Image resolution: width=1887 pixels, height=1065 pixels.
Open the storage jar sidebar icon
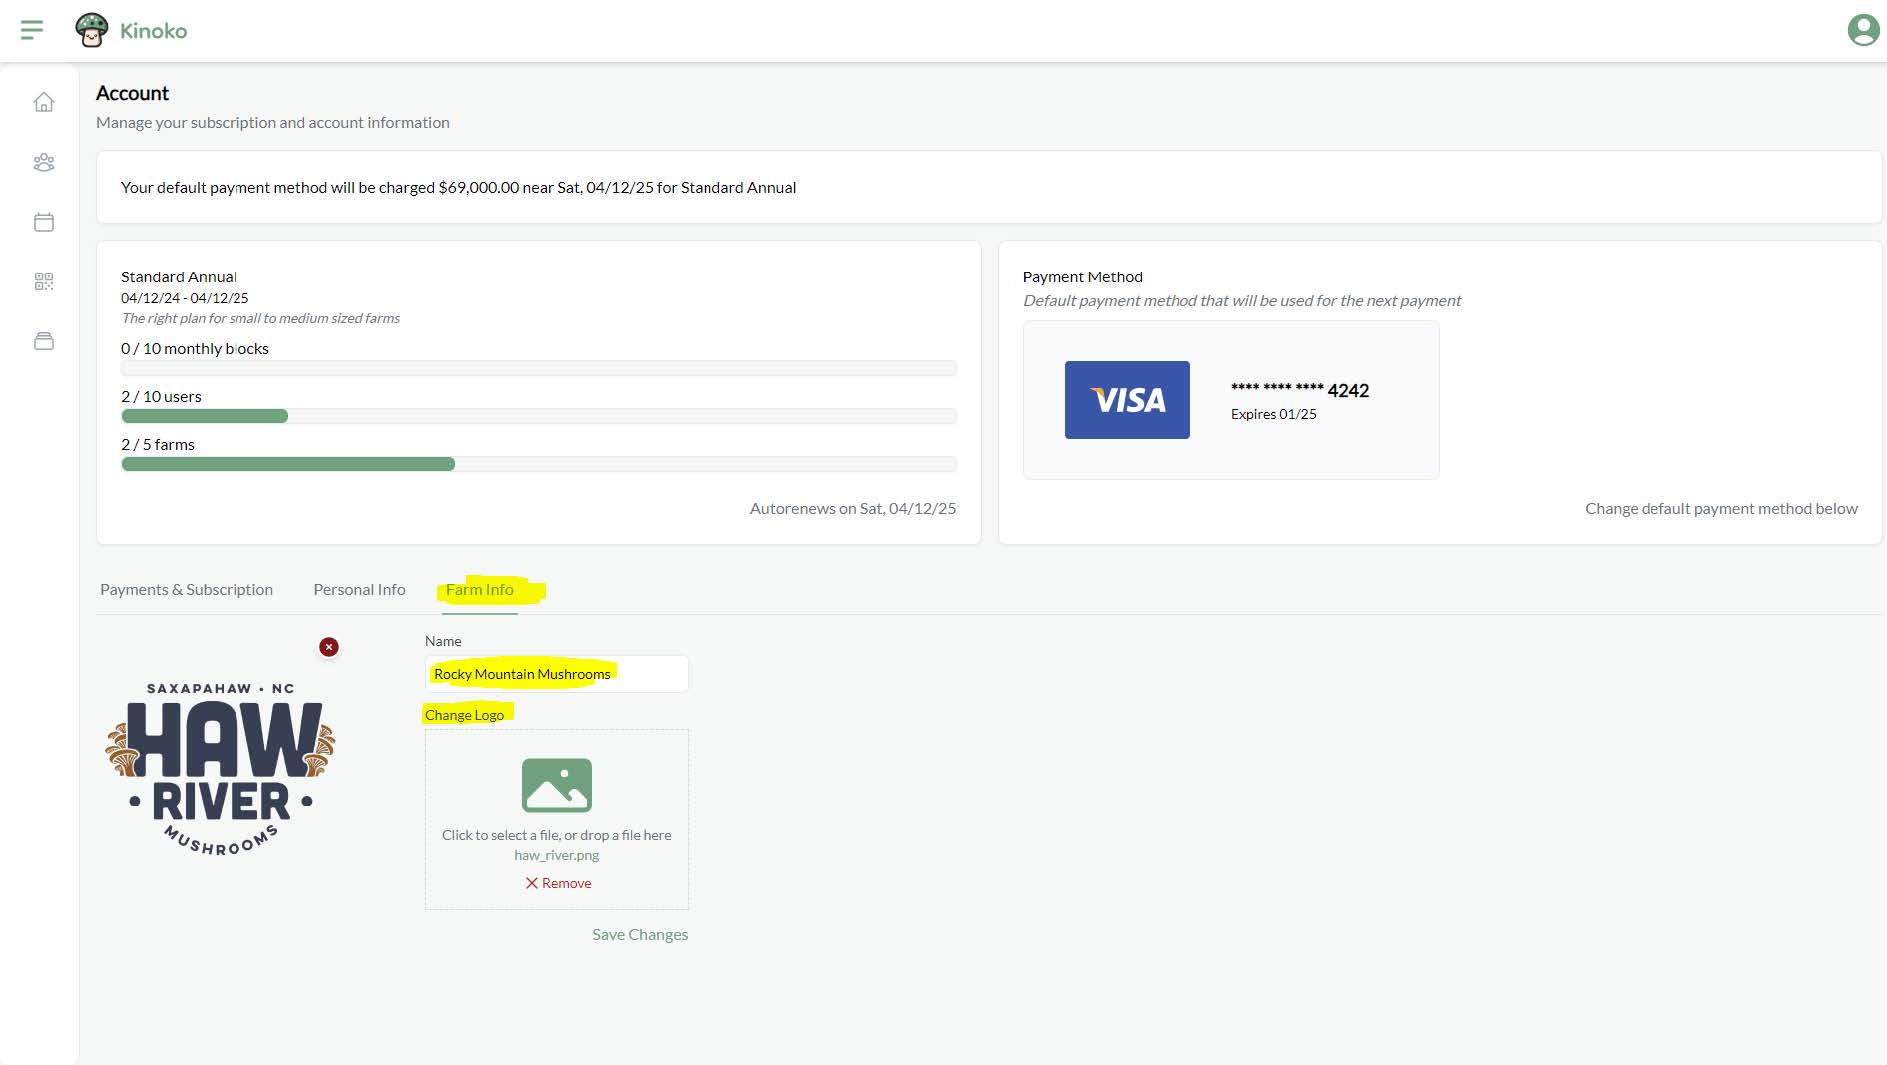(44, 341)
